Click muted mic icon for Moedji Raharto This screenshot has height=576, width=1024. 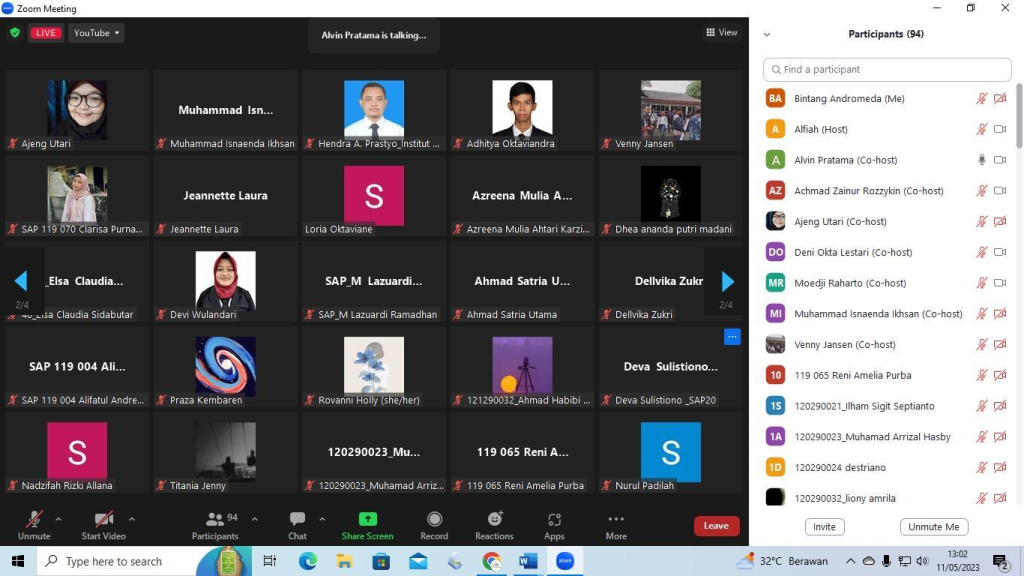point(982,283)
